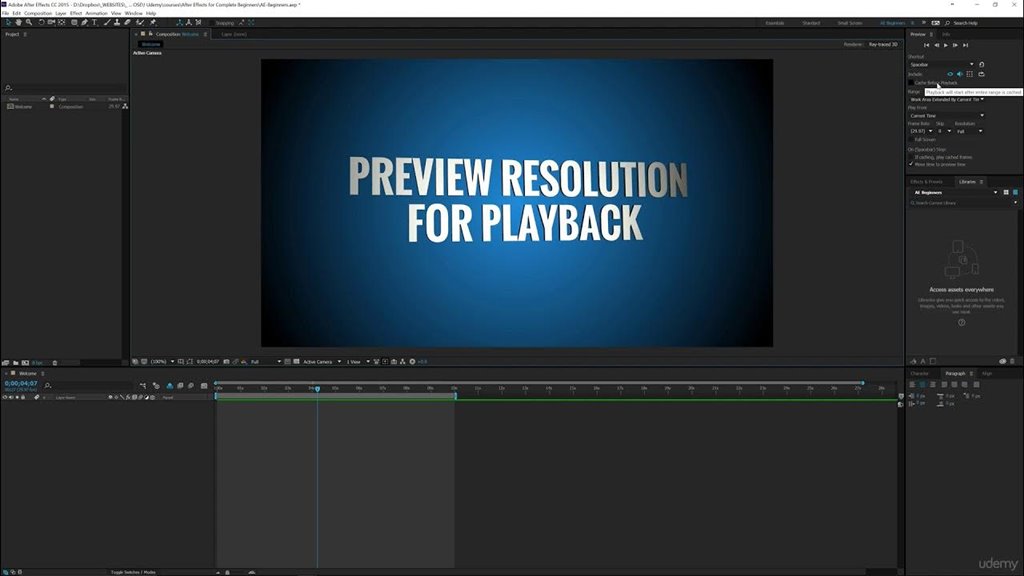1024x576 pixels.
Task: Click Ray-traced 3D renderer button
Action: click(x=883, y=44)
